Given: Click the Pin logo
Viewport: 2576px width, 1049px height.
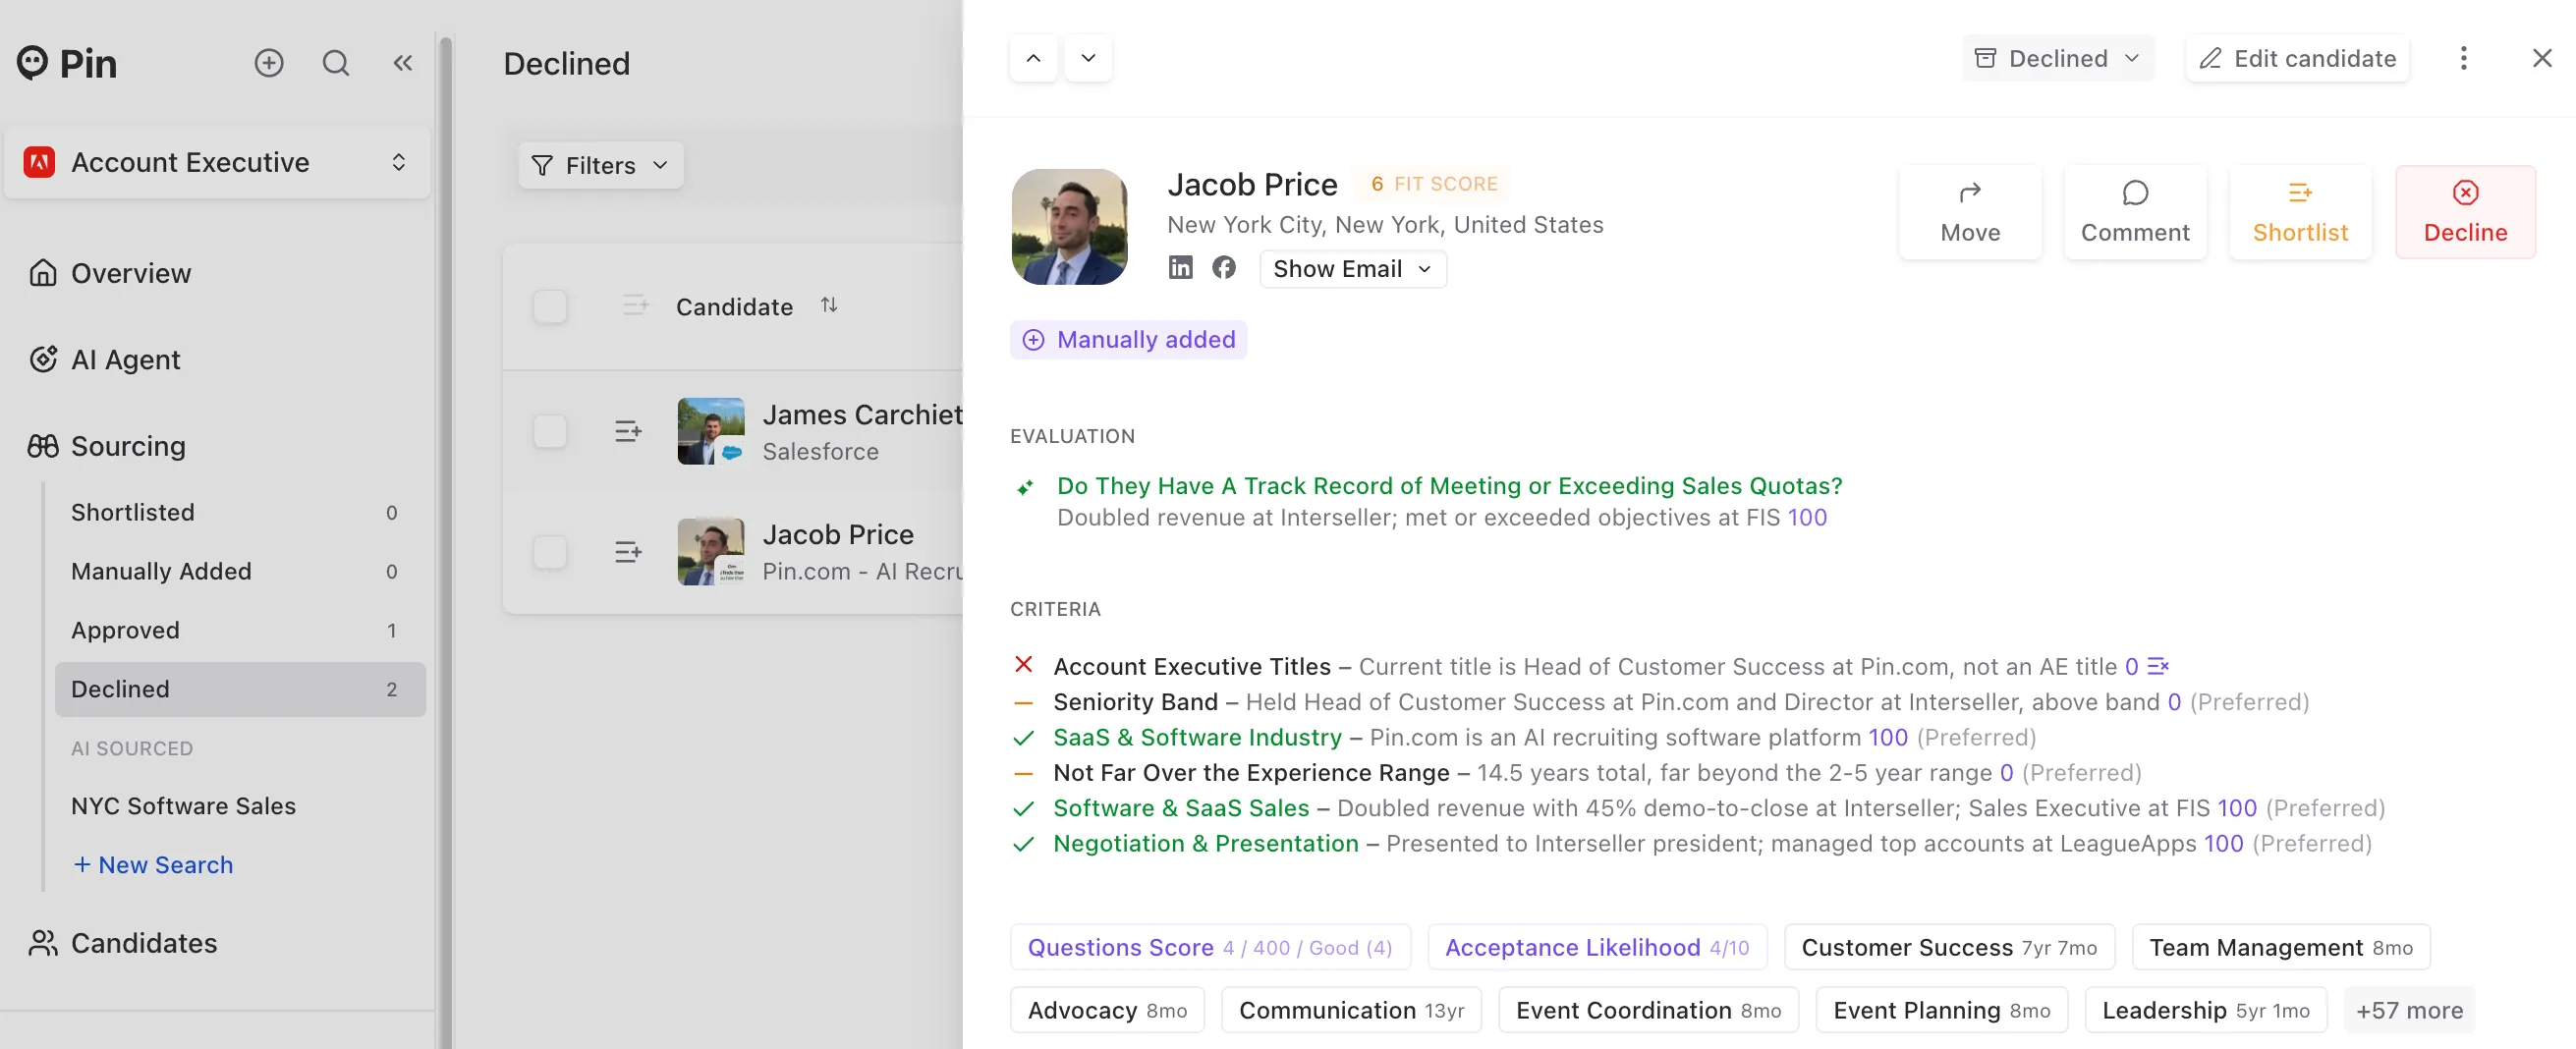Looking at the screenshot, I should (67, 63).
